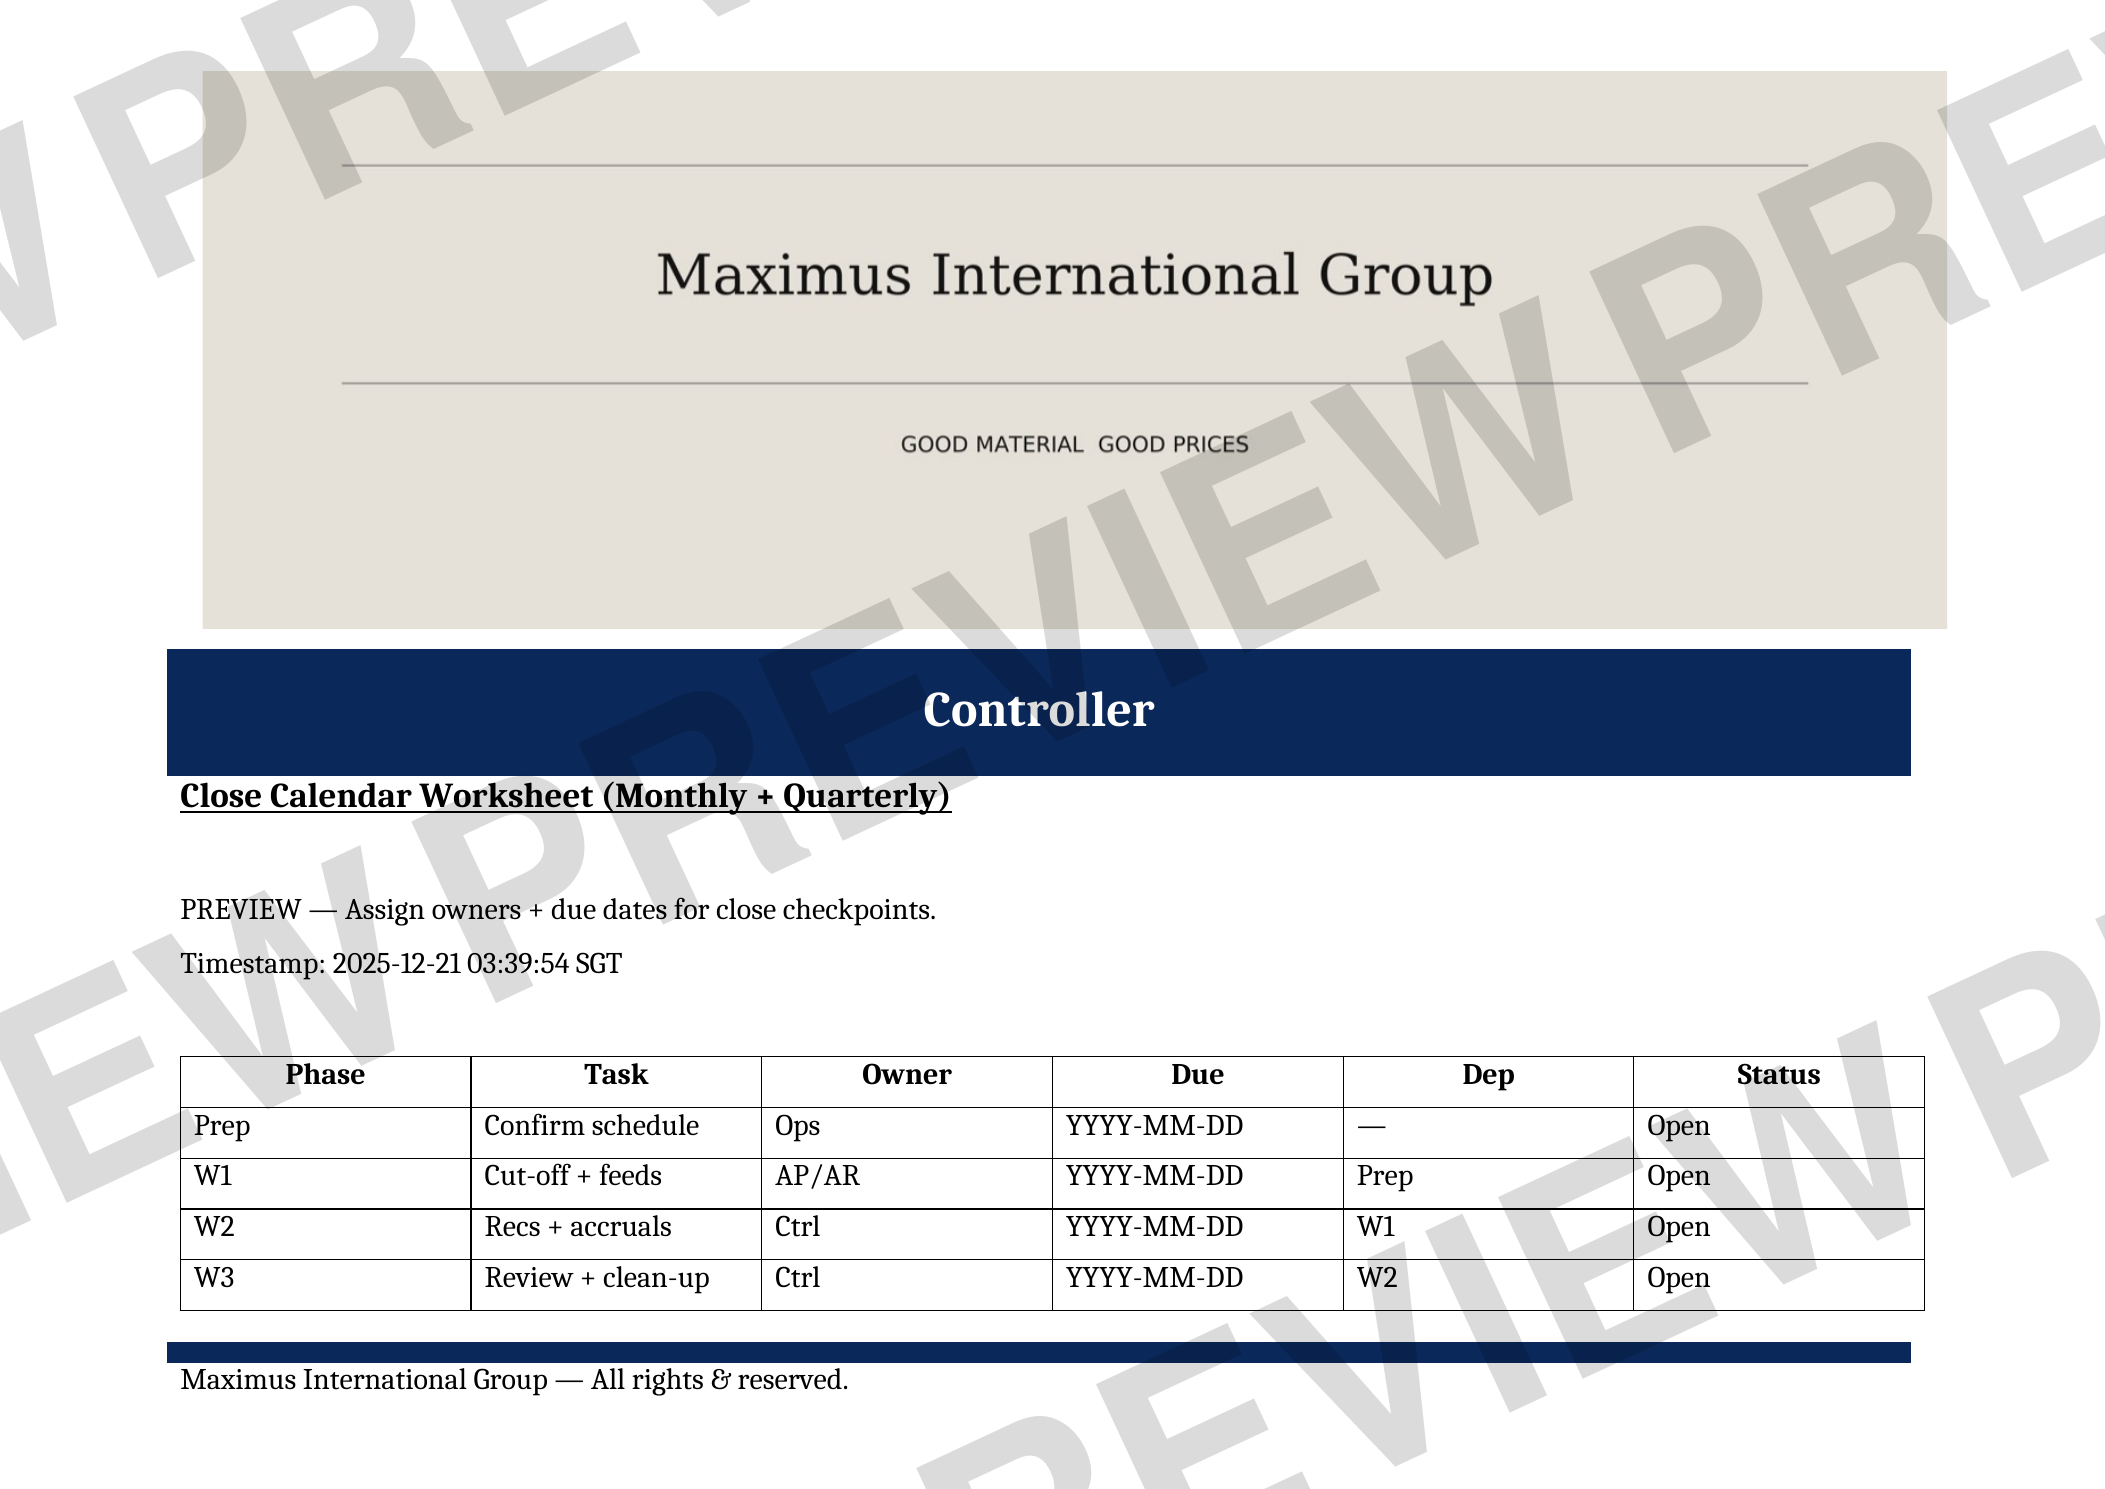Click the Timestamp line text
Image resolution: width=2105 pixels, height=1489 pixels.
point(401,964)
